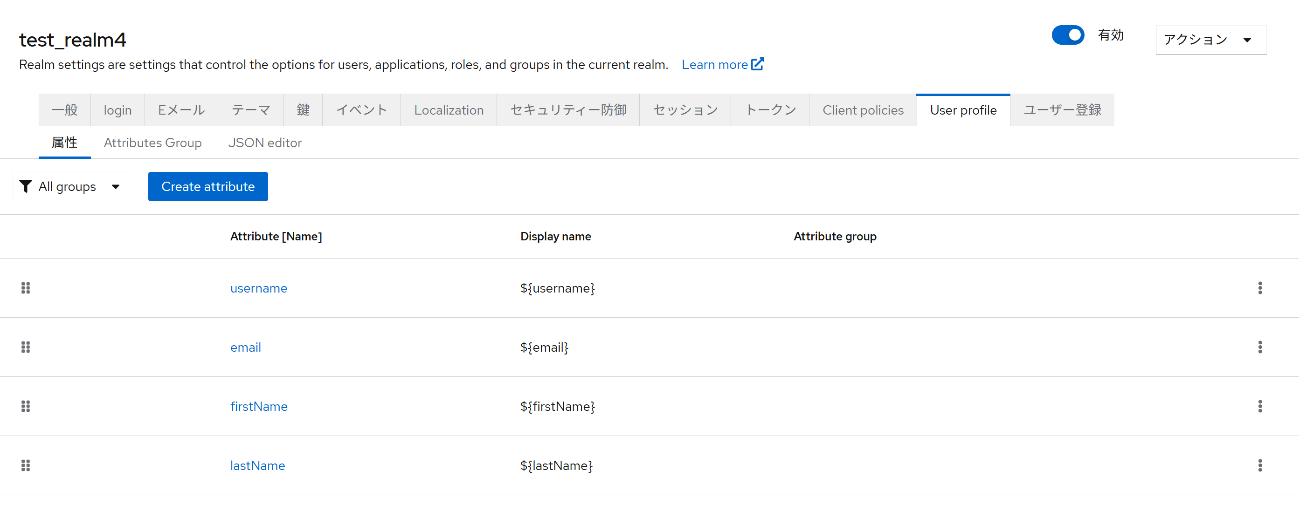Open the JSON editor sub-tab
This screenshot has height=518, width=1299.
click(x=265, y=143)
